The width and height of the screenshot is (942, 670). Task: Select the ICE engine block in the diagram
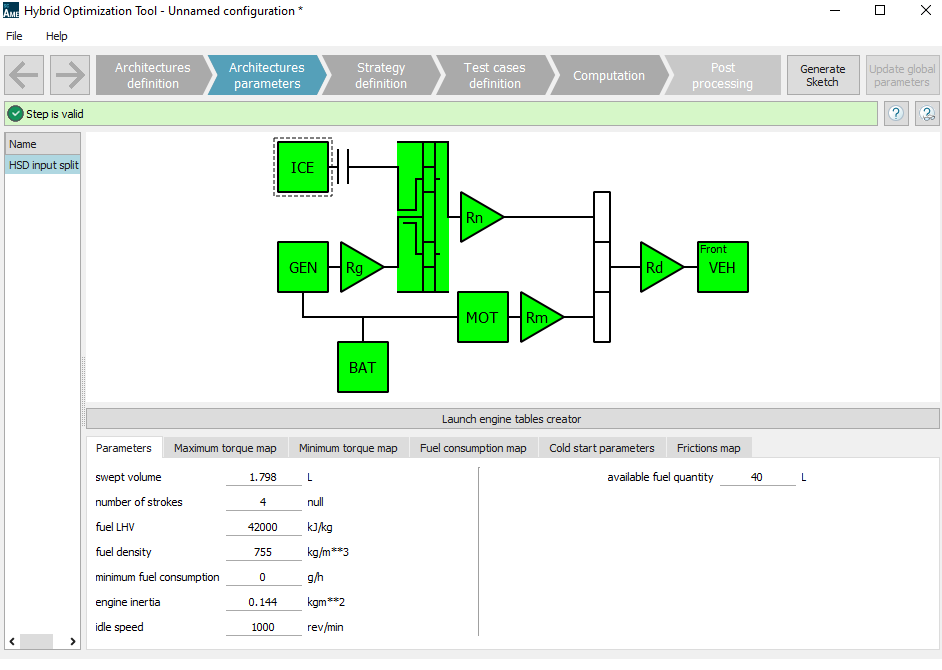pyautogui.click(x=302, y=167)
